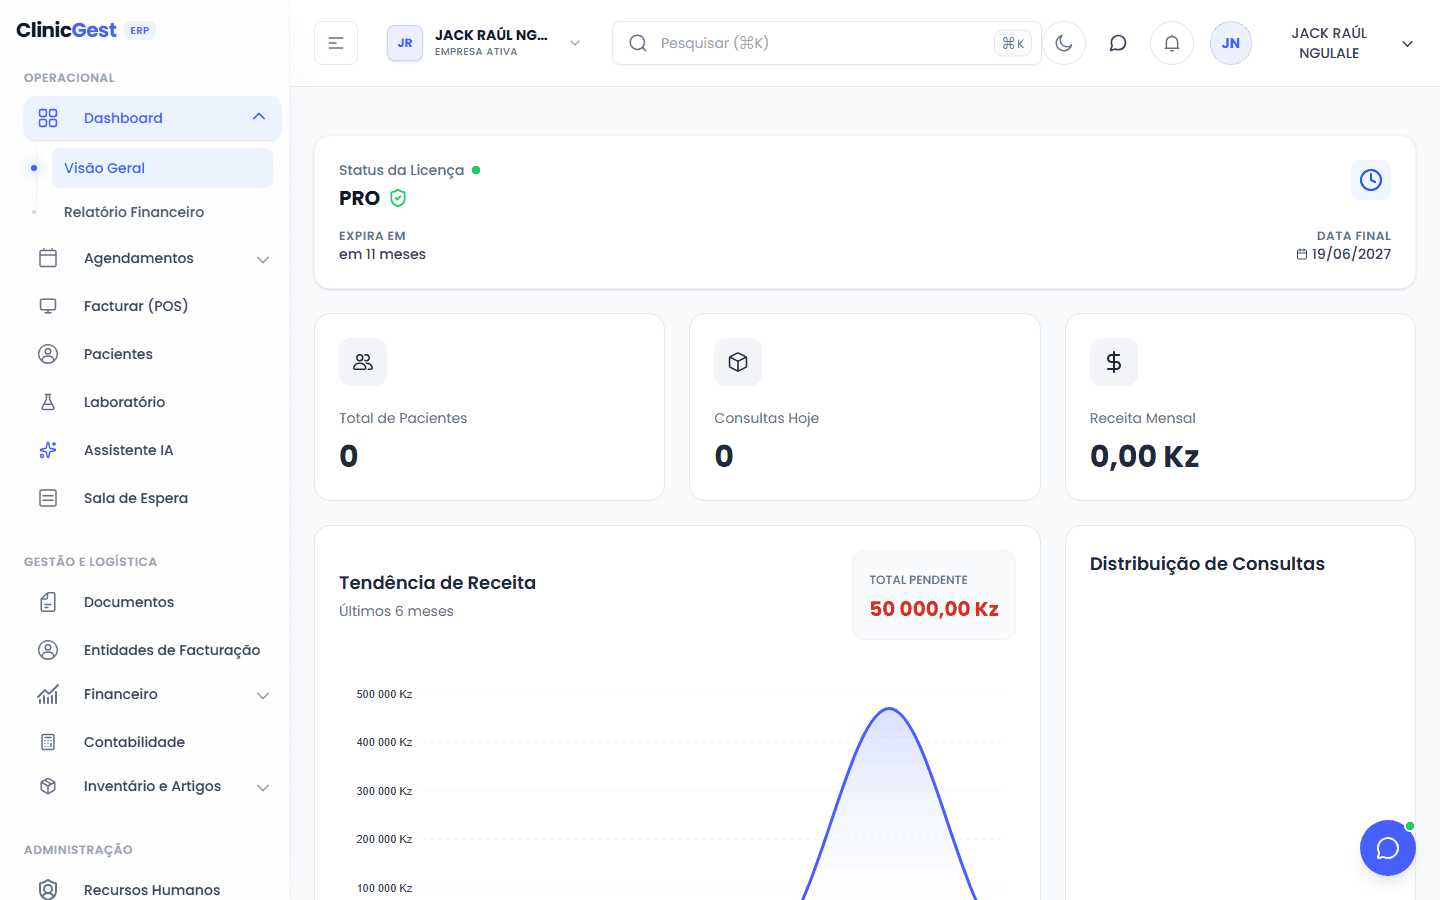1440x900 pixels.
Task: Open the floating support chat bubble
Action: click(x=1388, y=848)
